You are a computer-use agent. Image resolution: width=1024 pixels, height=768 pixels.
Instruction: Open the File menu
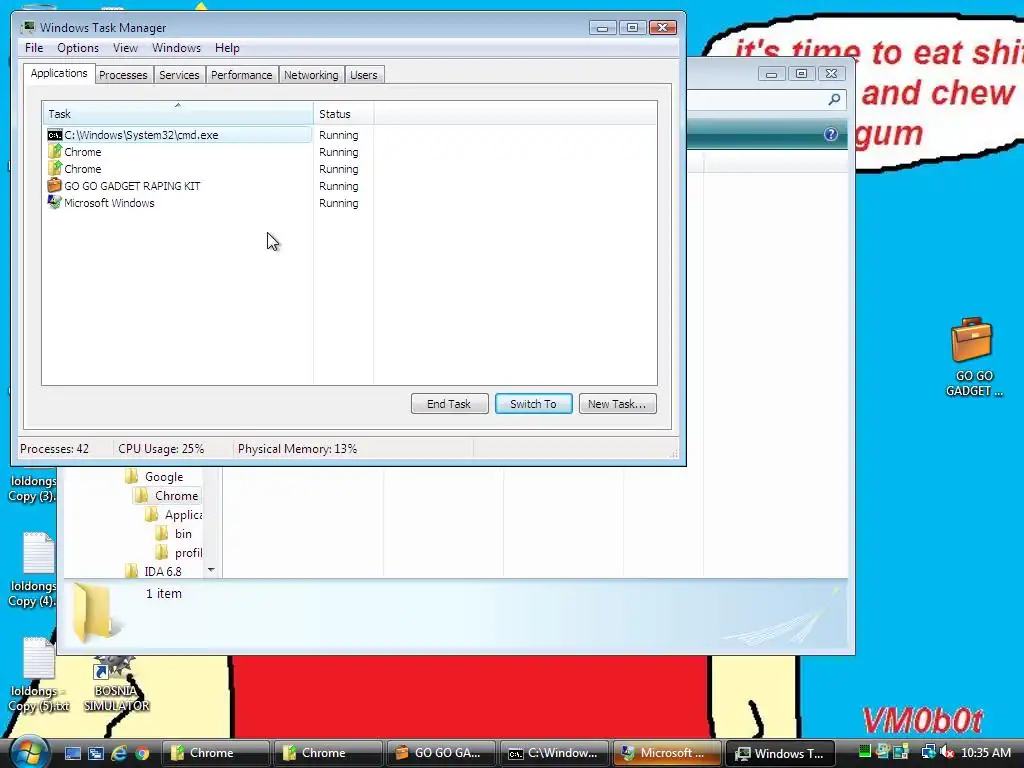coord(34,48)
